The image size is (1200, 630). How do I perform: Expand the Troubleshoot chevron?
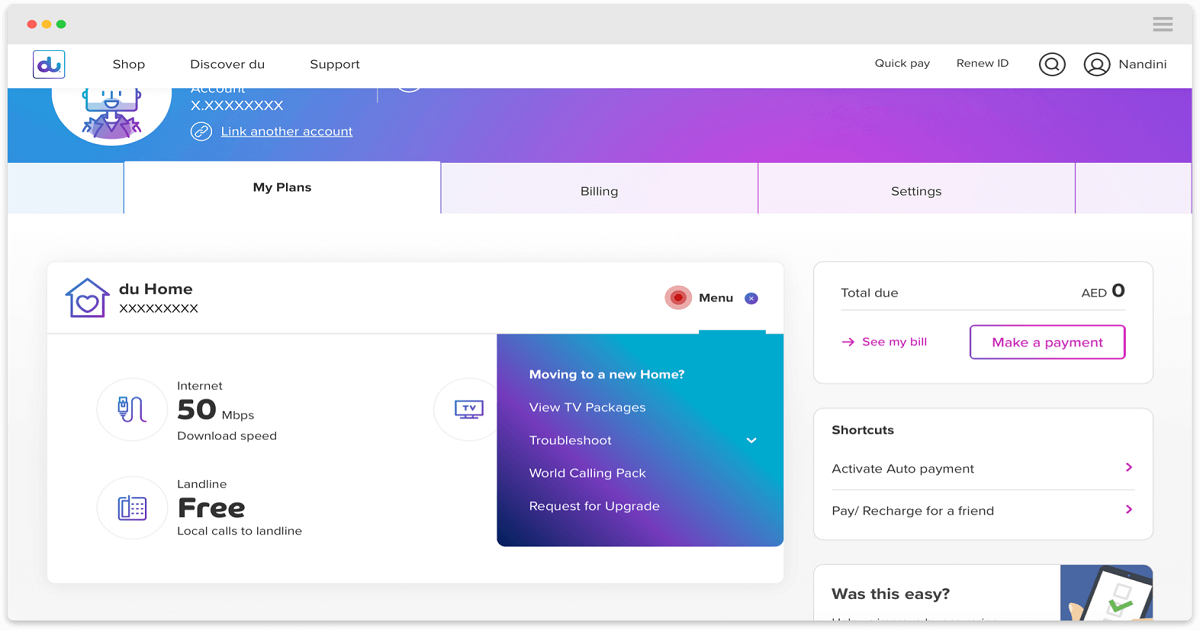[751, 440]
